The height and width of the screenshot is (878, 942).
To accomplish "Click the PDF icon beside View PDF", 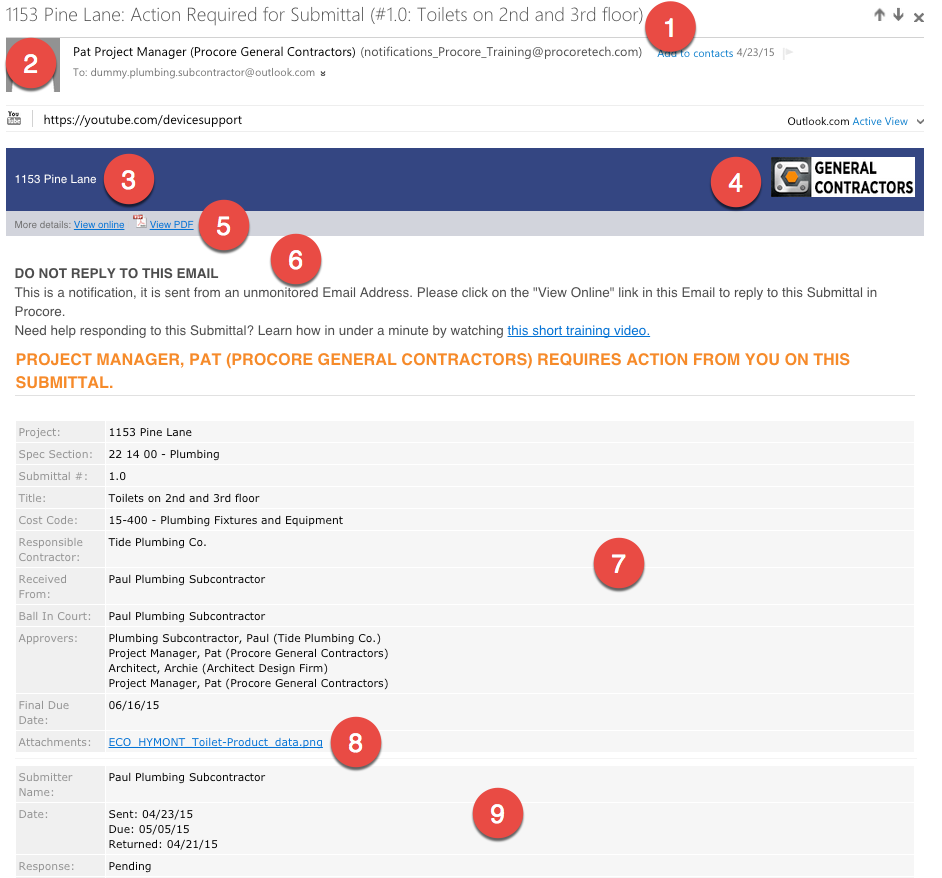I will (140, 223).
